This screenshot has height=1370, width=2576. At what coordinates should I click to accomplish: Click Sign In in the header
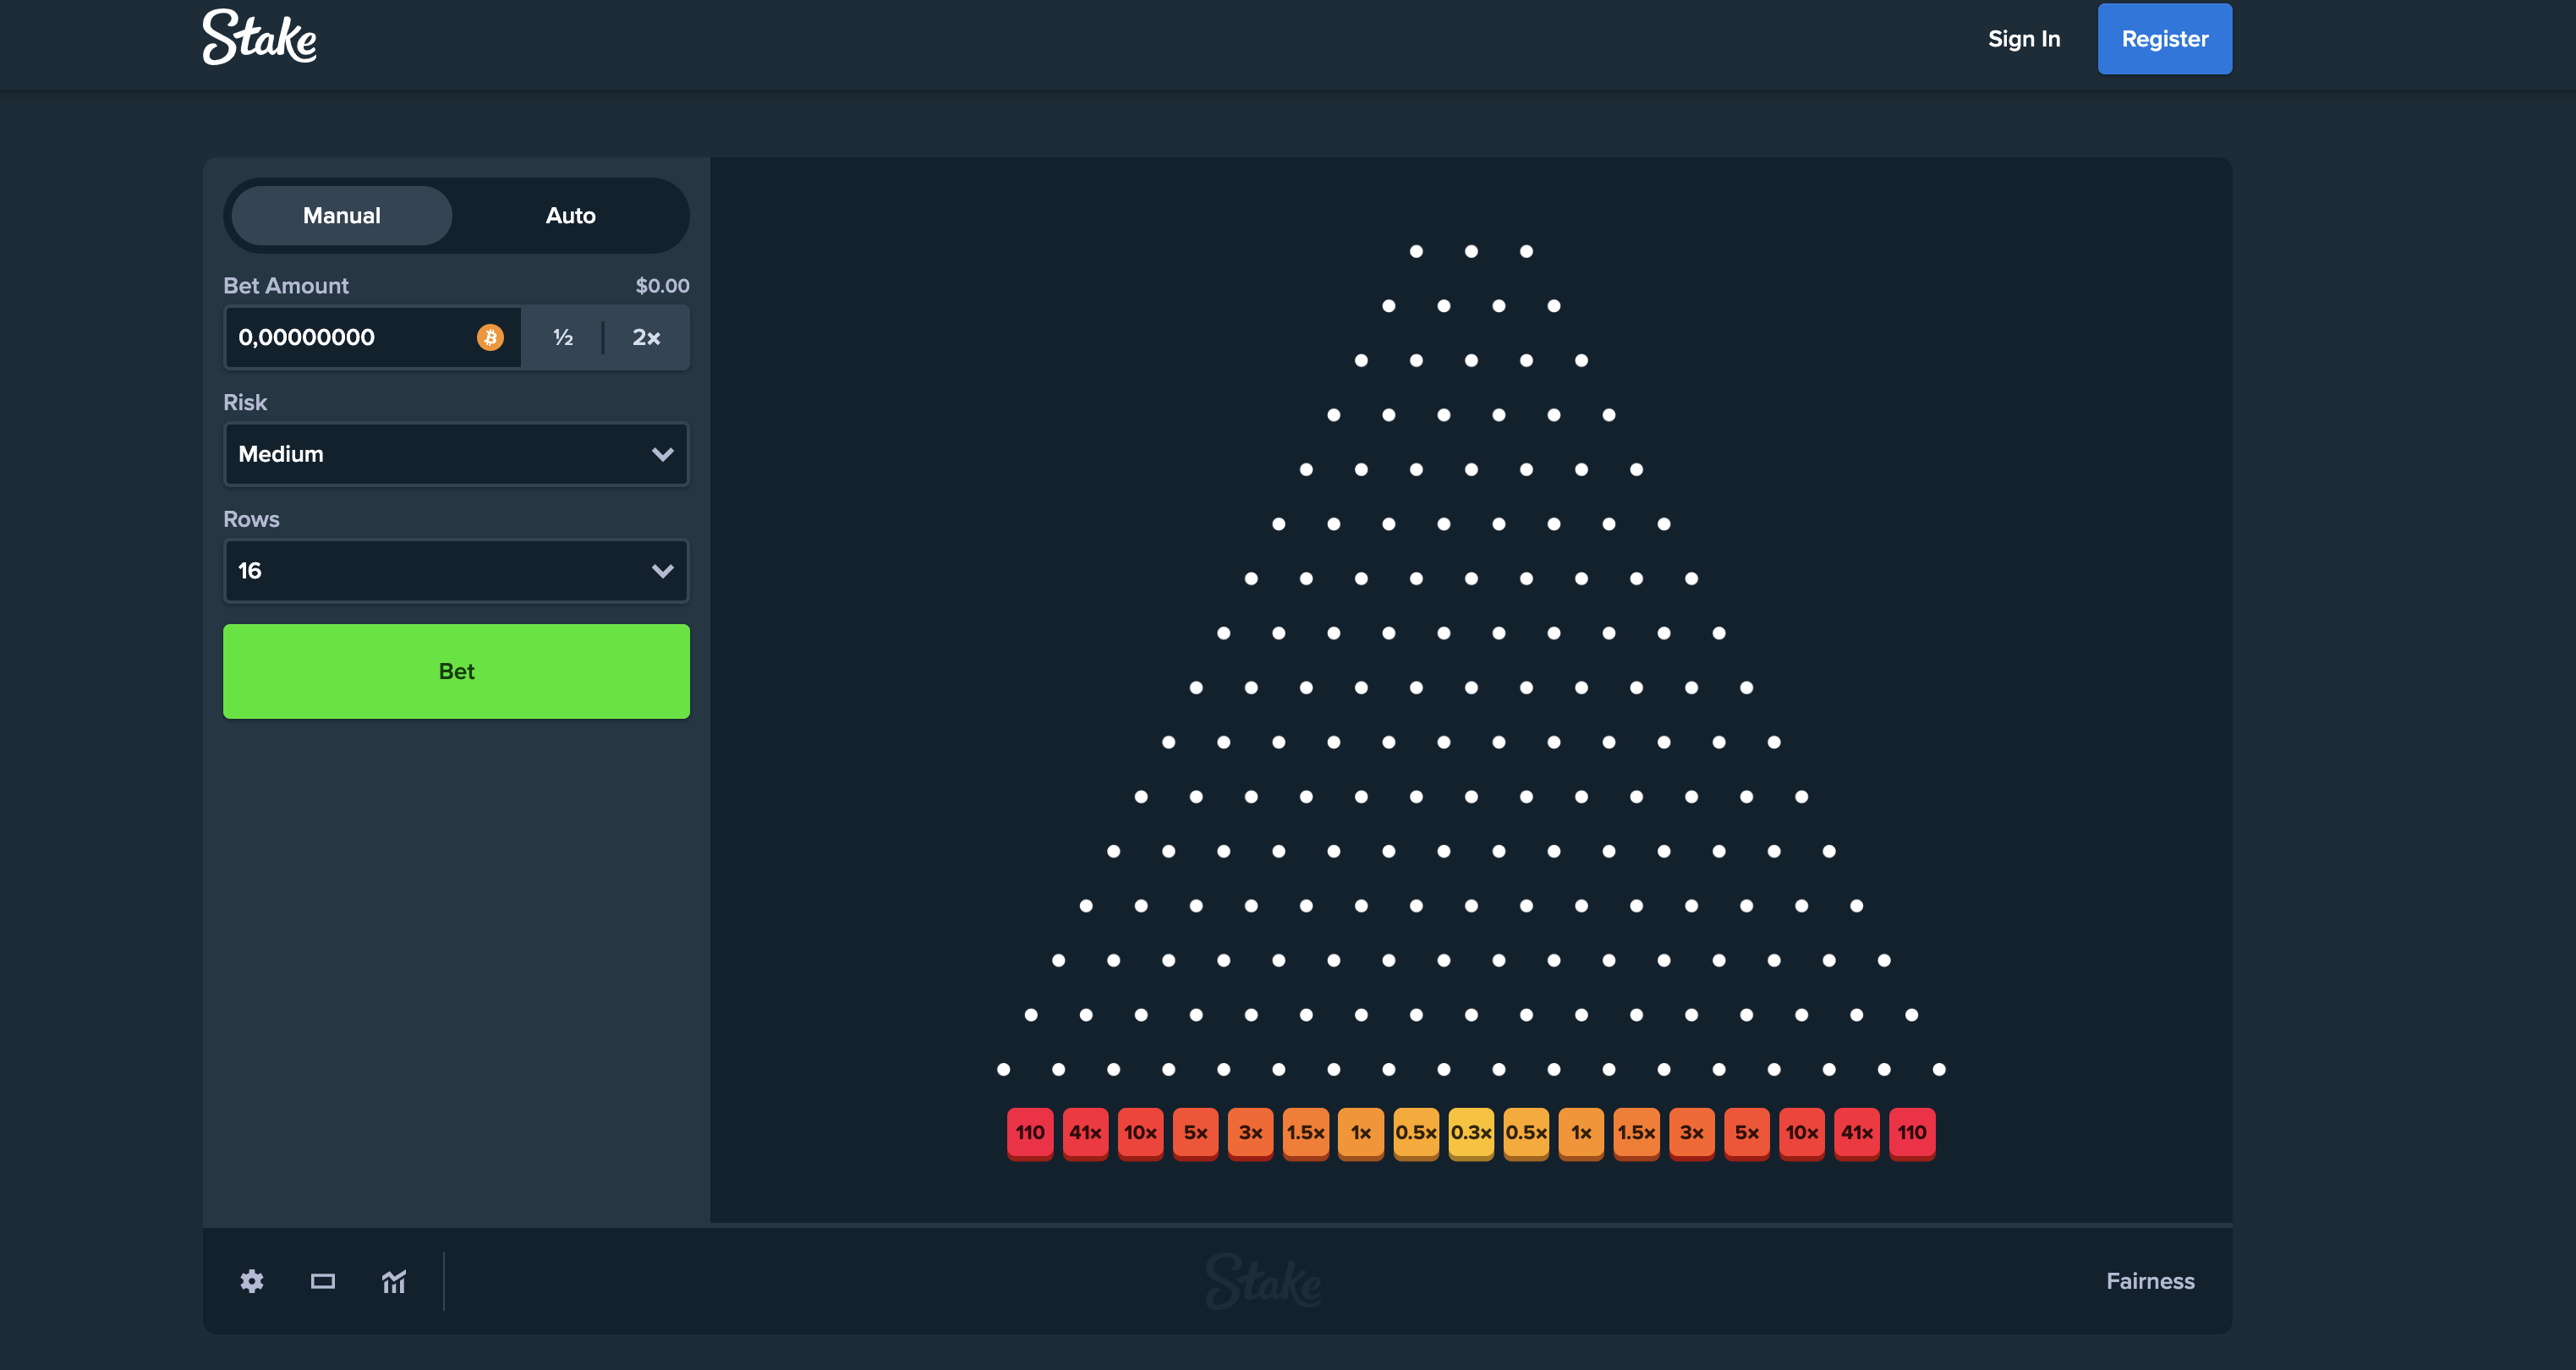click(2024, 39)
